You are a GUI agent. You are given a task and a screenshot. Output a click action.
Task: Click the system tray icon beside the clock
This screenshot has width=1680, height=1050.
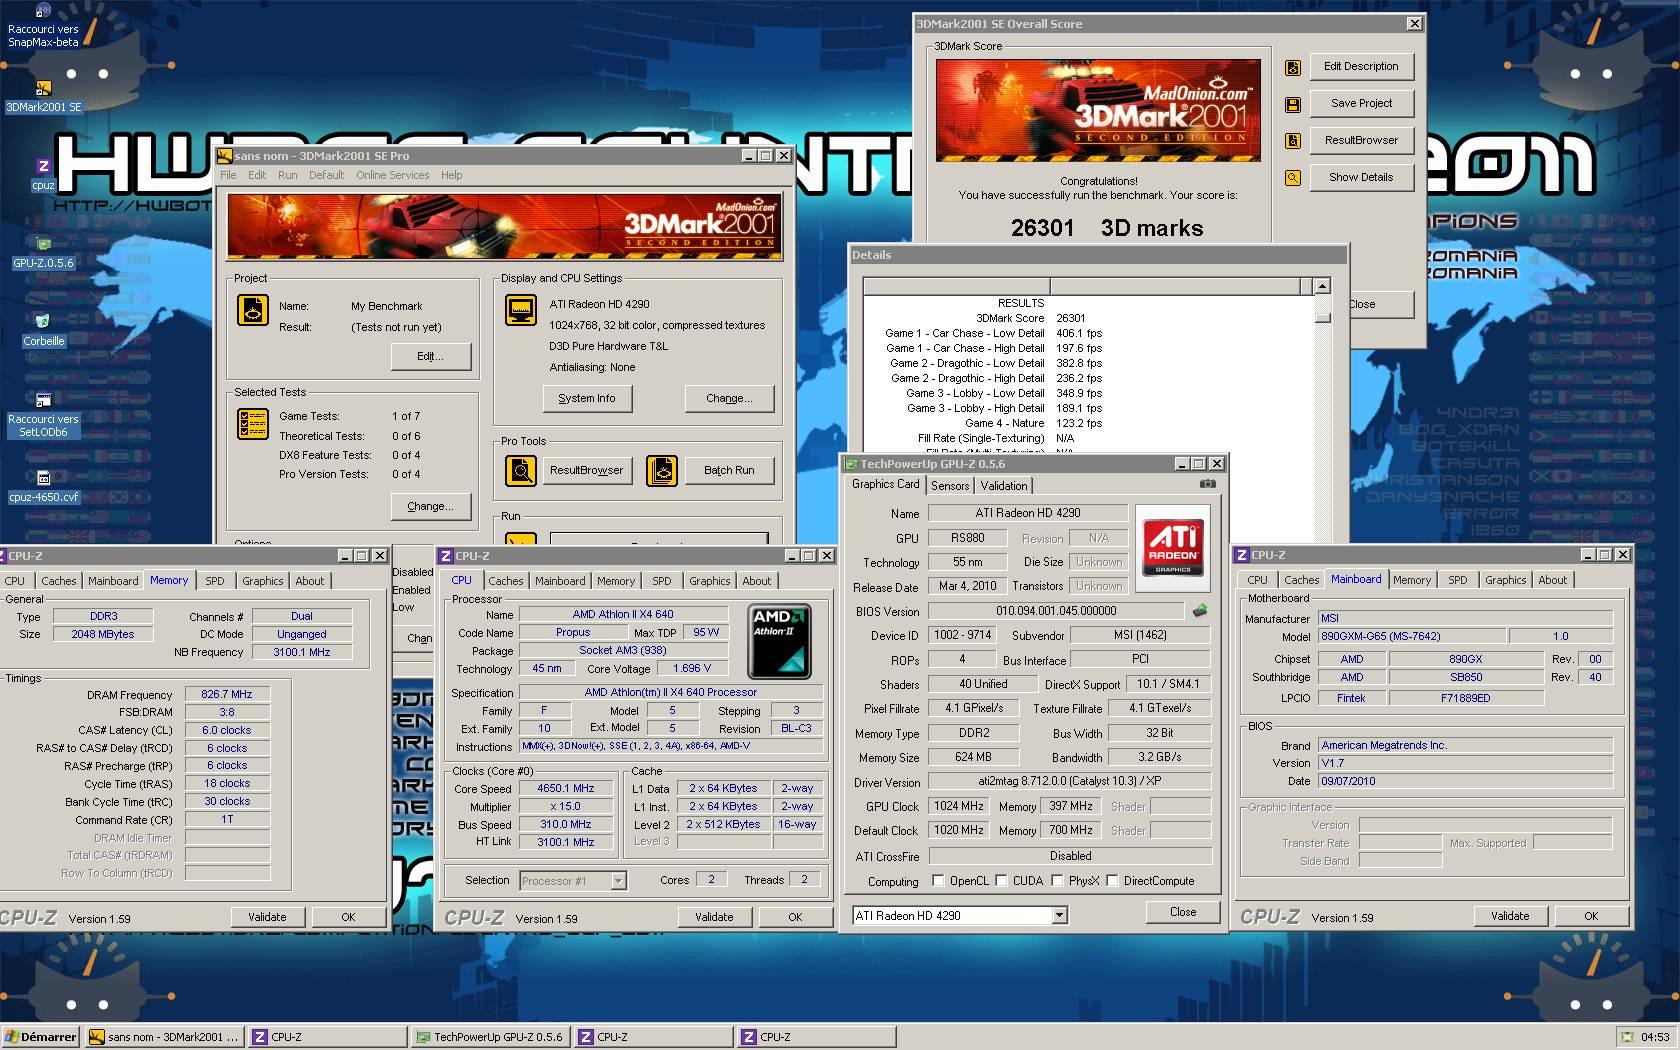1627,1037
